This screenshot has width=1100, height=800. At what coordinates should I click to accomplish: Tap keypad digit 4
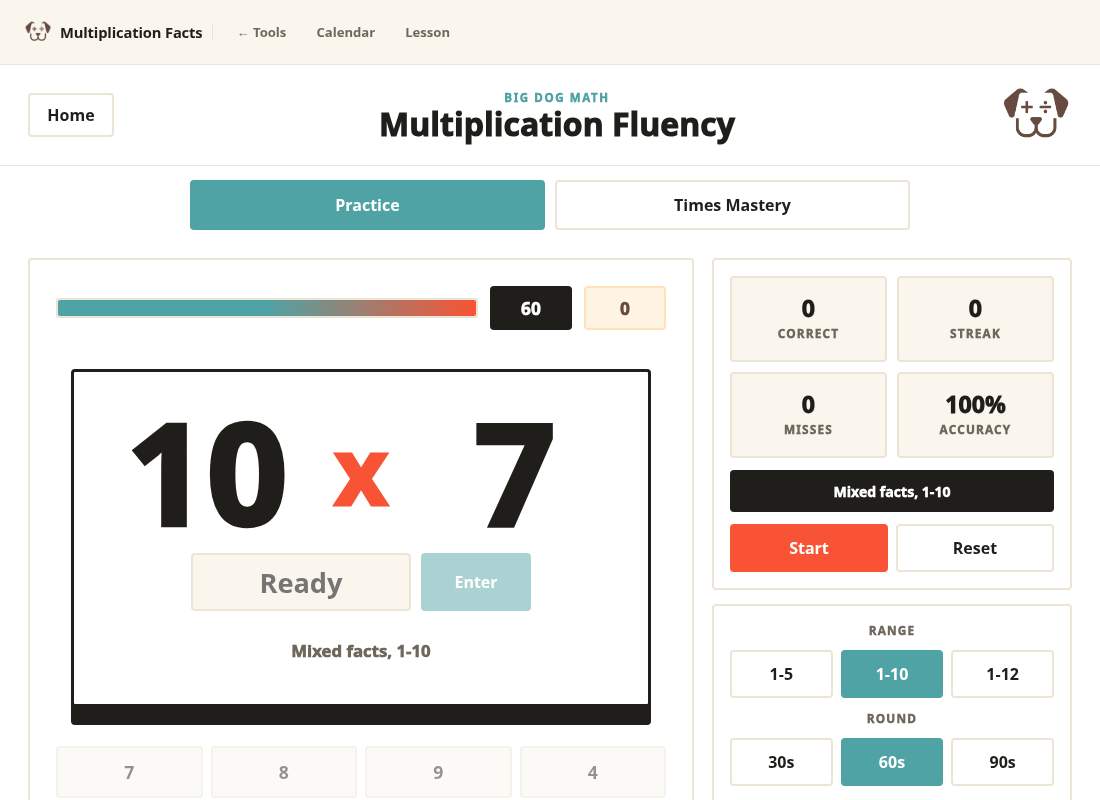pos(593,772)
